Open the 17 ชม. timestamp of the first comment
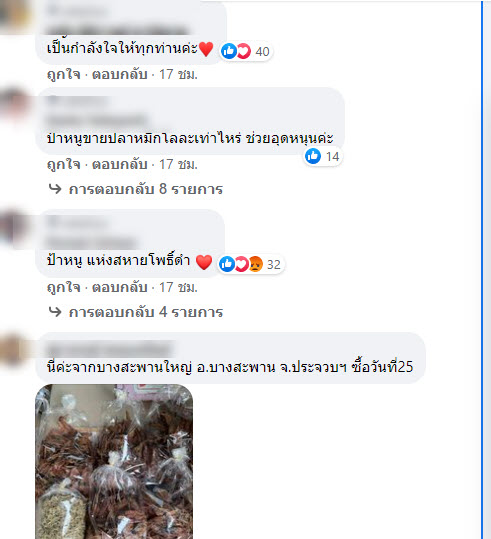This screenshot has width=491, height=539. pos(178,74)
